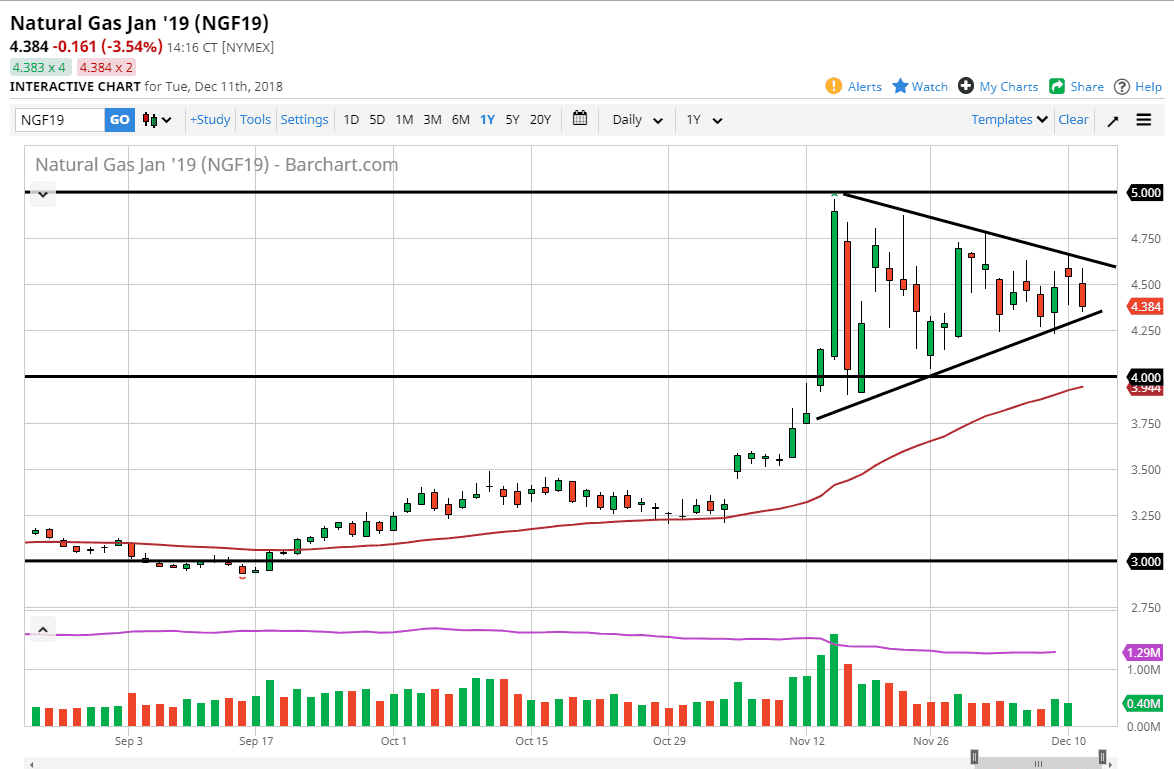Click the NGF19 symbol input field
The width and height of the screenshot is (1174, 769).
pyautogui.click(x=59, y=120)
